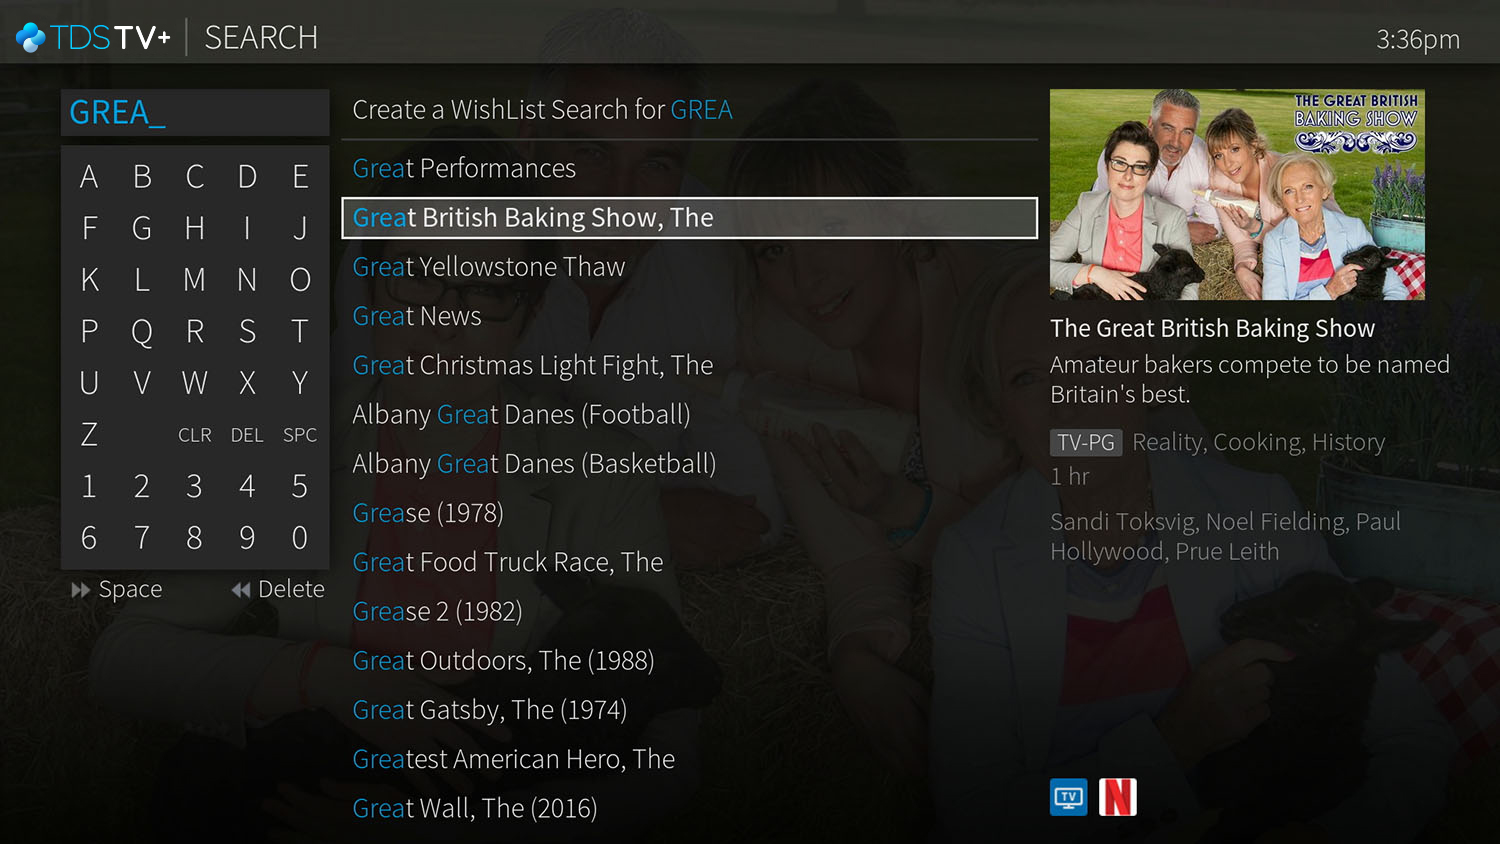Tap the letter Z key
This screenshot has height=844, width=1500.
(x=89, y=435)
